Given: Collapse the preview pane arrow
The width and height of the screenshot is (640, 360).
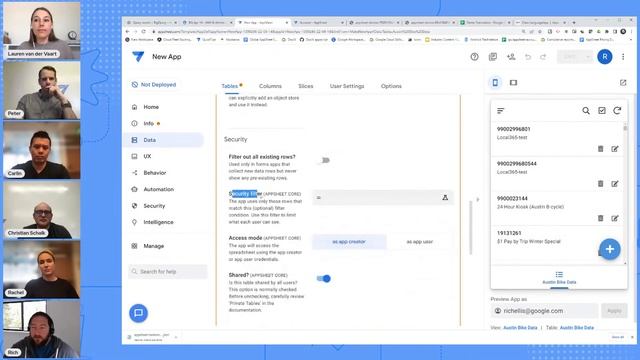Looking at the screenshot, I should (478, 200).
